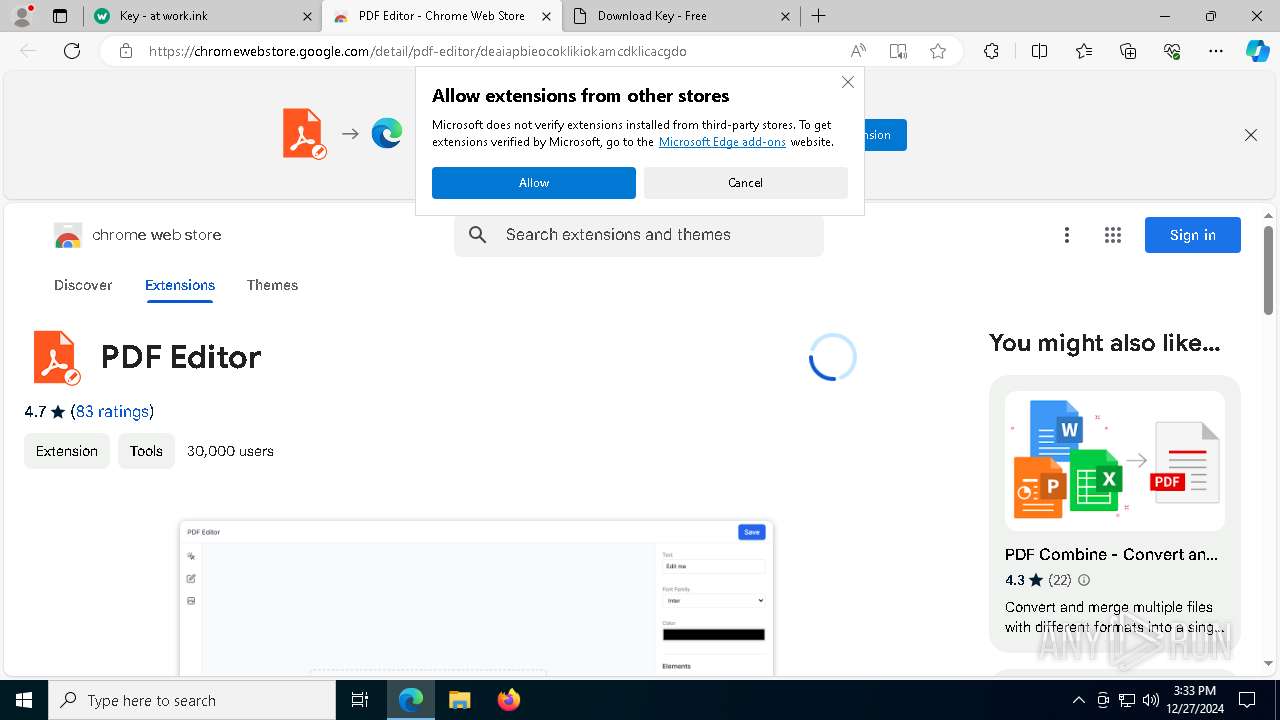This screenshot has width=1280, height=720.
Task: Click the page vertical scrollbar
Action: click(x=1268, y=270)
